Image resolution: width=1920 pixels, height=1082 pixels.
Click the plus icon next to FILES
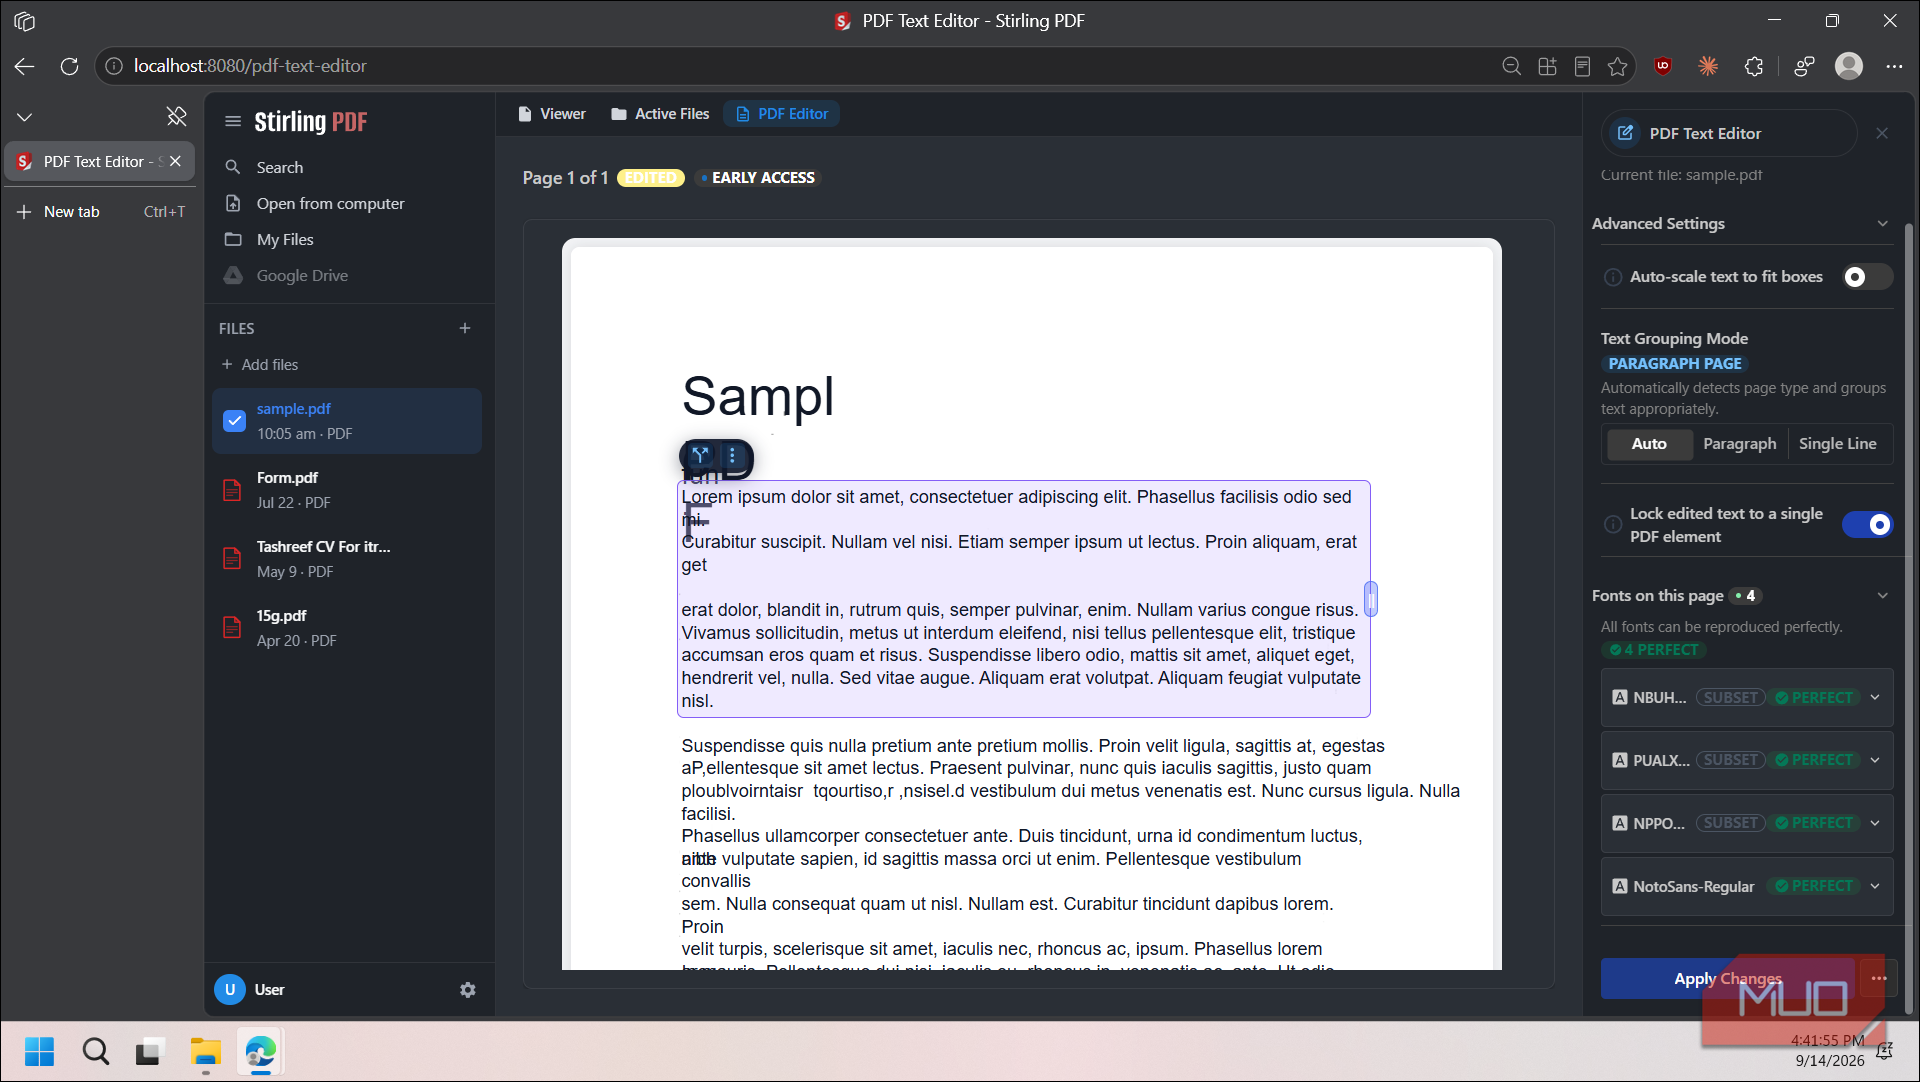(x=465, y=328)
